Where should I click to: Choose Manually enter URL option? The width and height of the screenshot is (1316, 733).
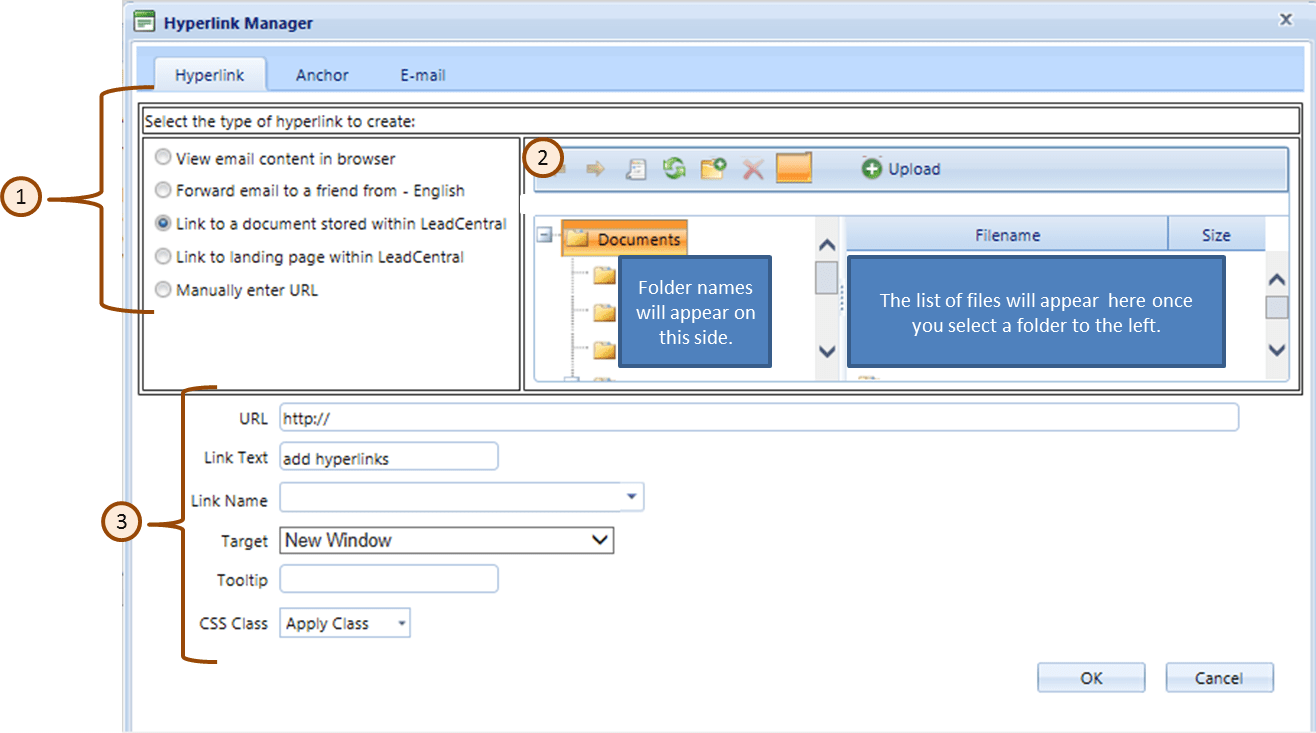[x=162, y=290]
